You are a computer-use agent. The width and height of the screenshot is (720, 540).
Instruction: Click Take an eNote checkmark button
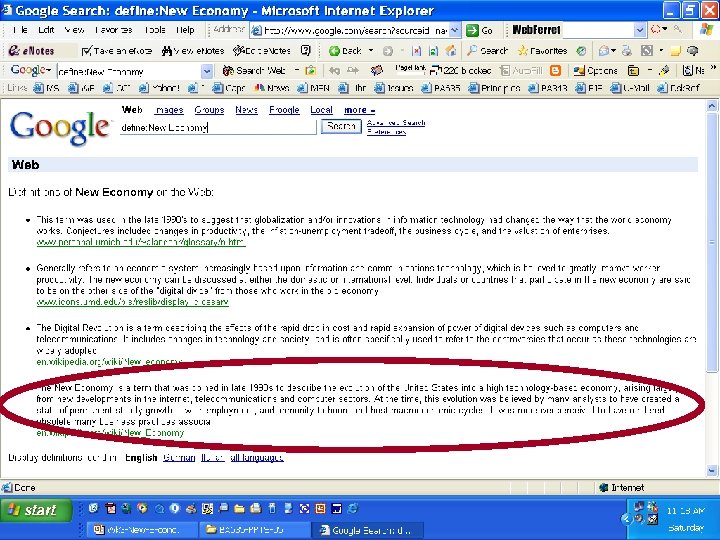(117, 51)
